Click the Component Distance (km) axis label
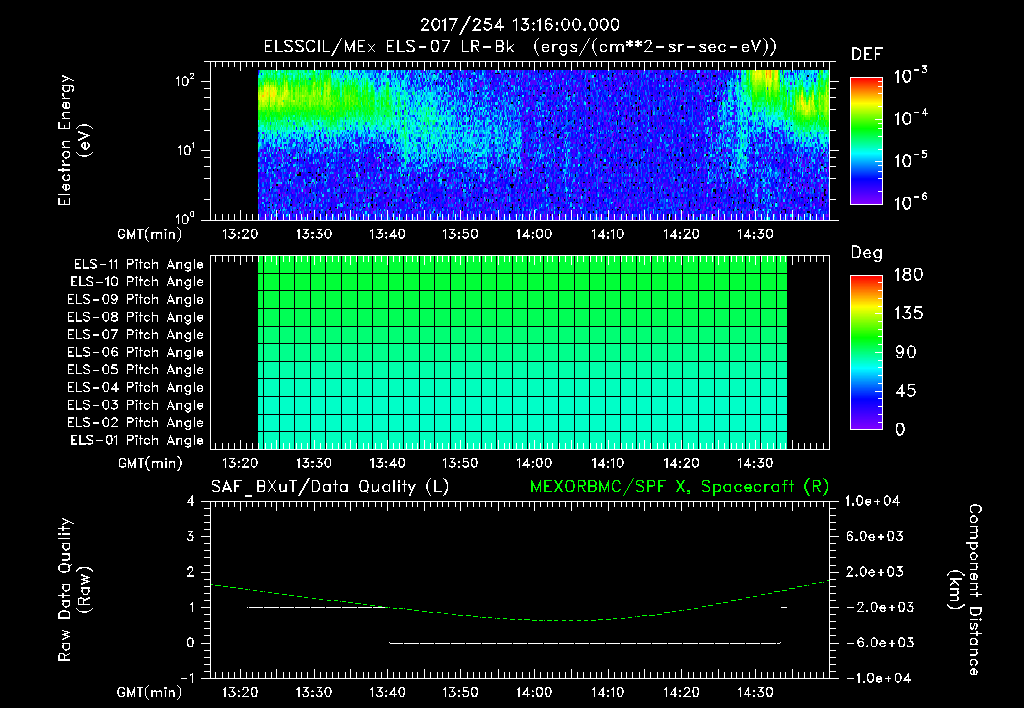This screenshot has height=708, width=1024. [965, 590]
